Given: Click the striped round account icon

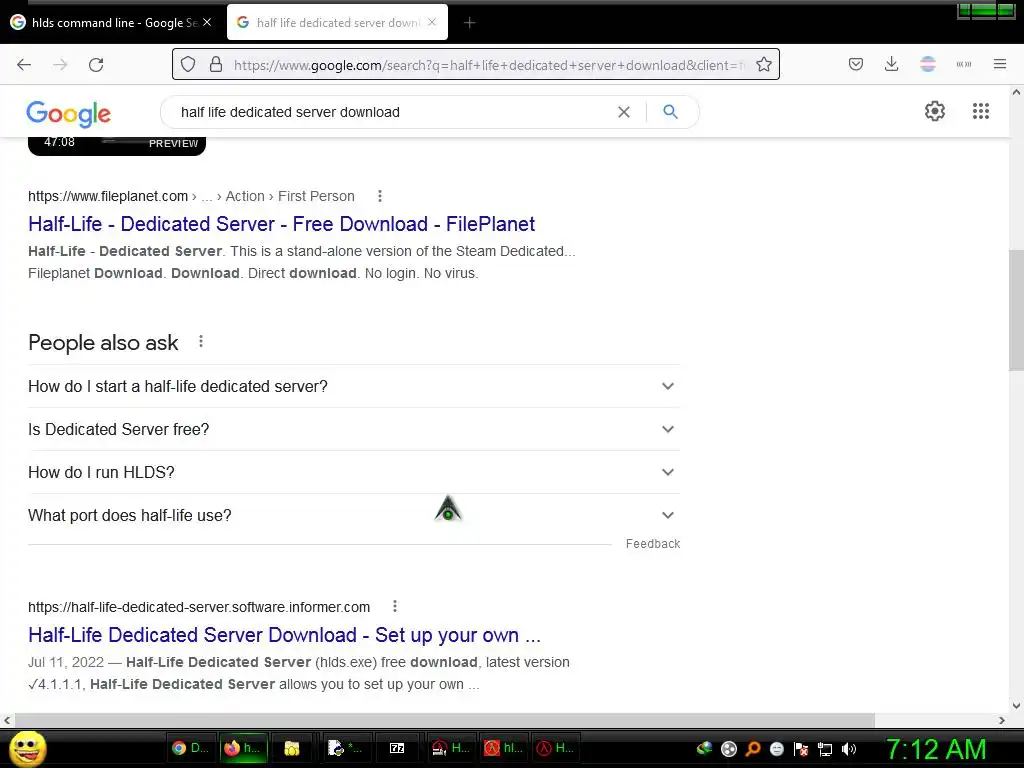Looking at the screenshot, I should 927,64.
